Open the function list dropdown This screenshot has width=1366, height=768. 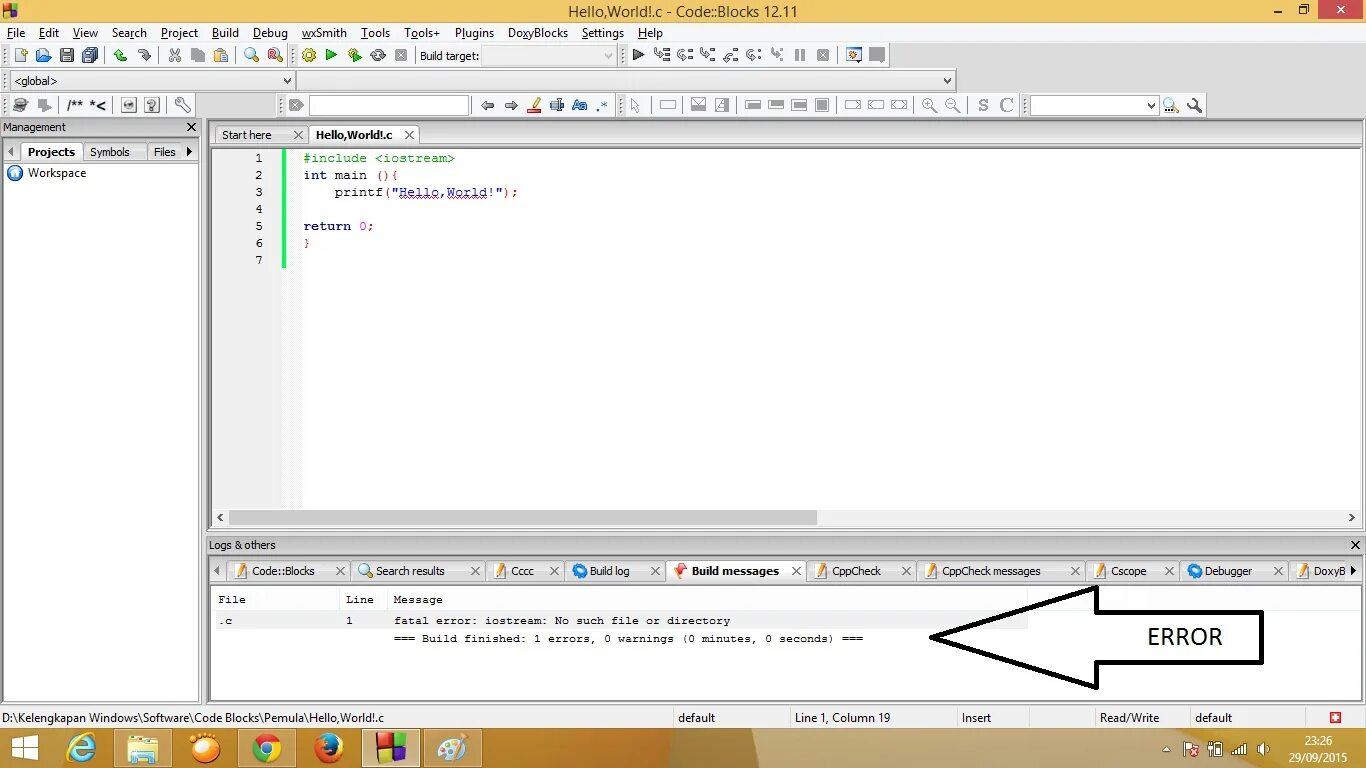[626, 81]
